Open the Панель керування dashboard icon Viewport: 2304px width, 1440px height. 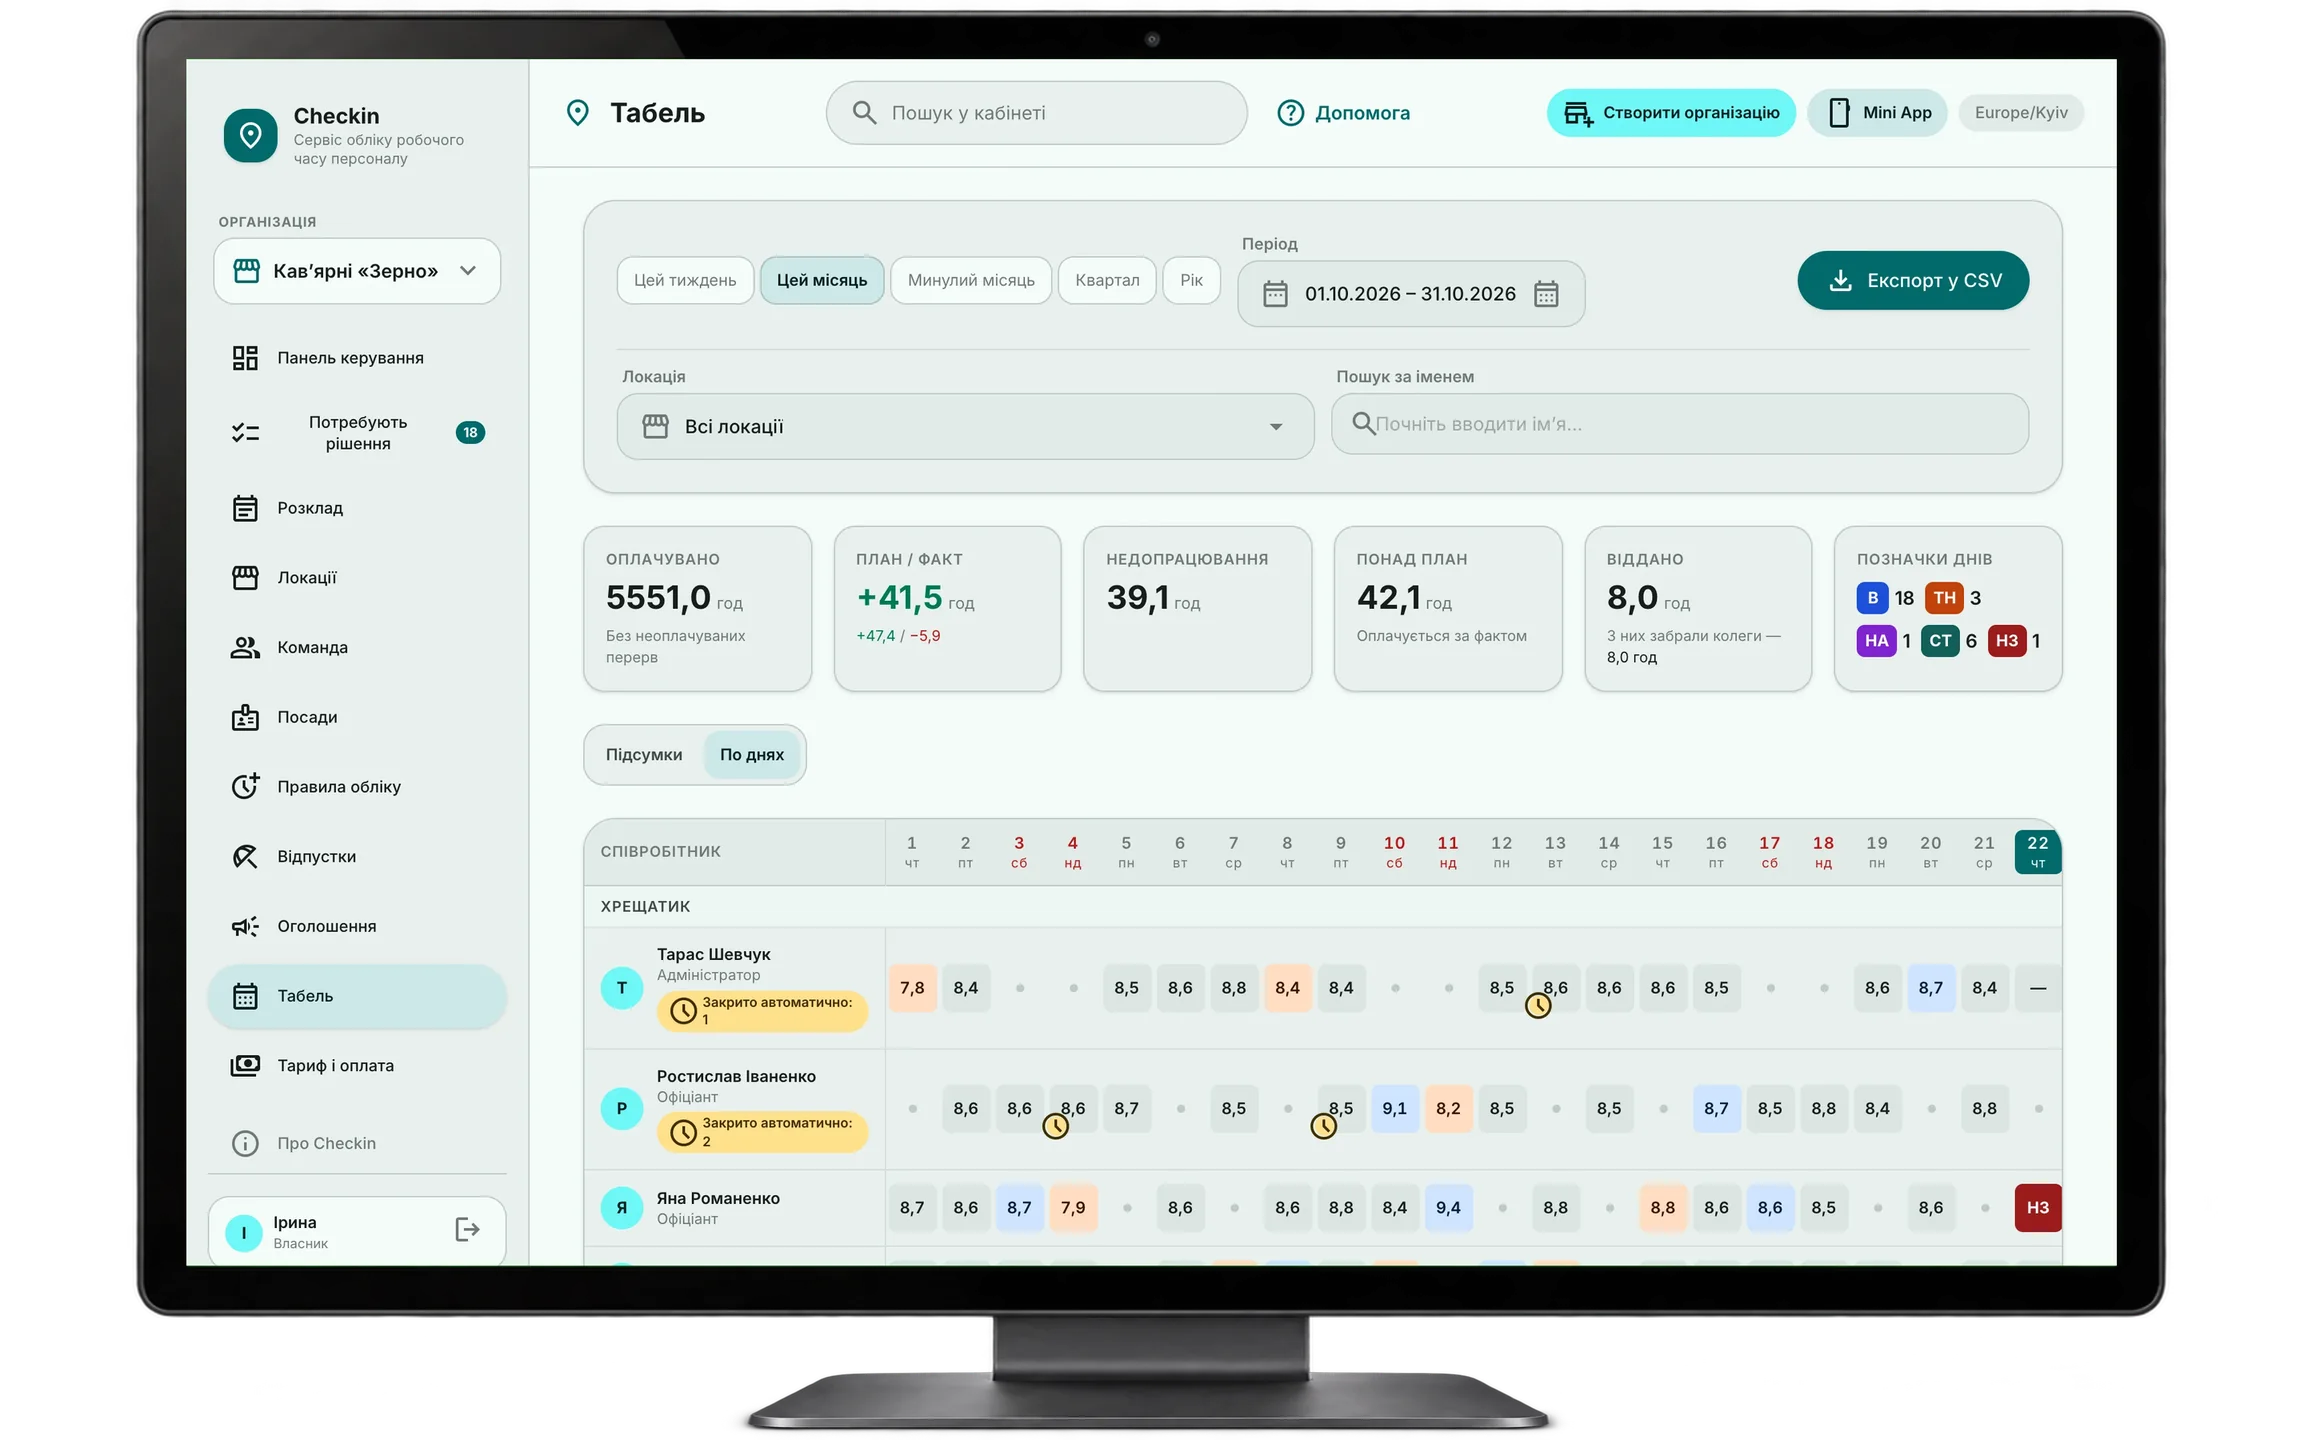tap(245, 358)
